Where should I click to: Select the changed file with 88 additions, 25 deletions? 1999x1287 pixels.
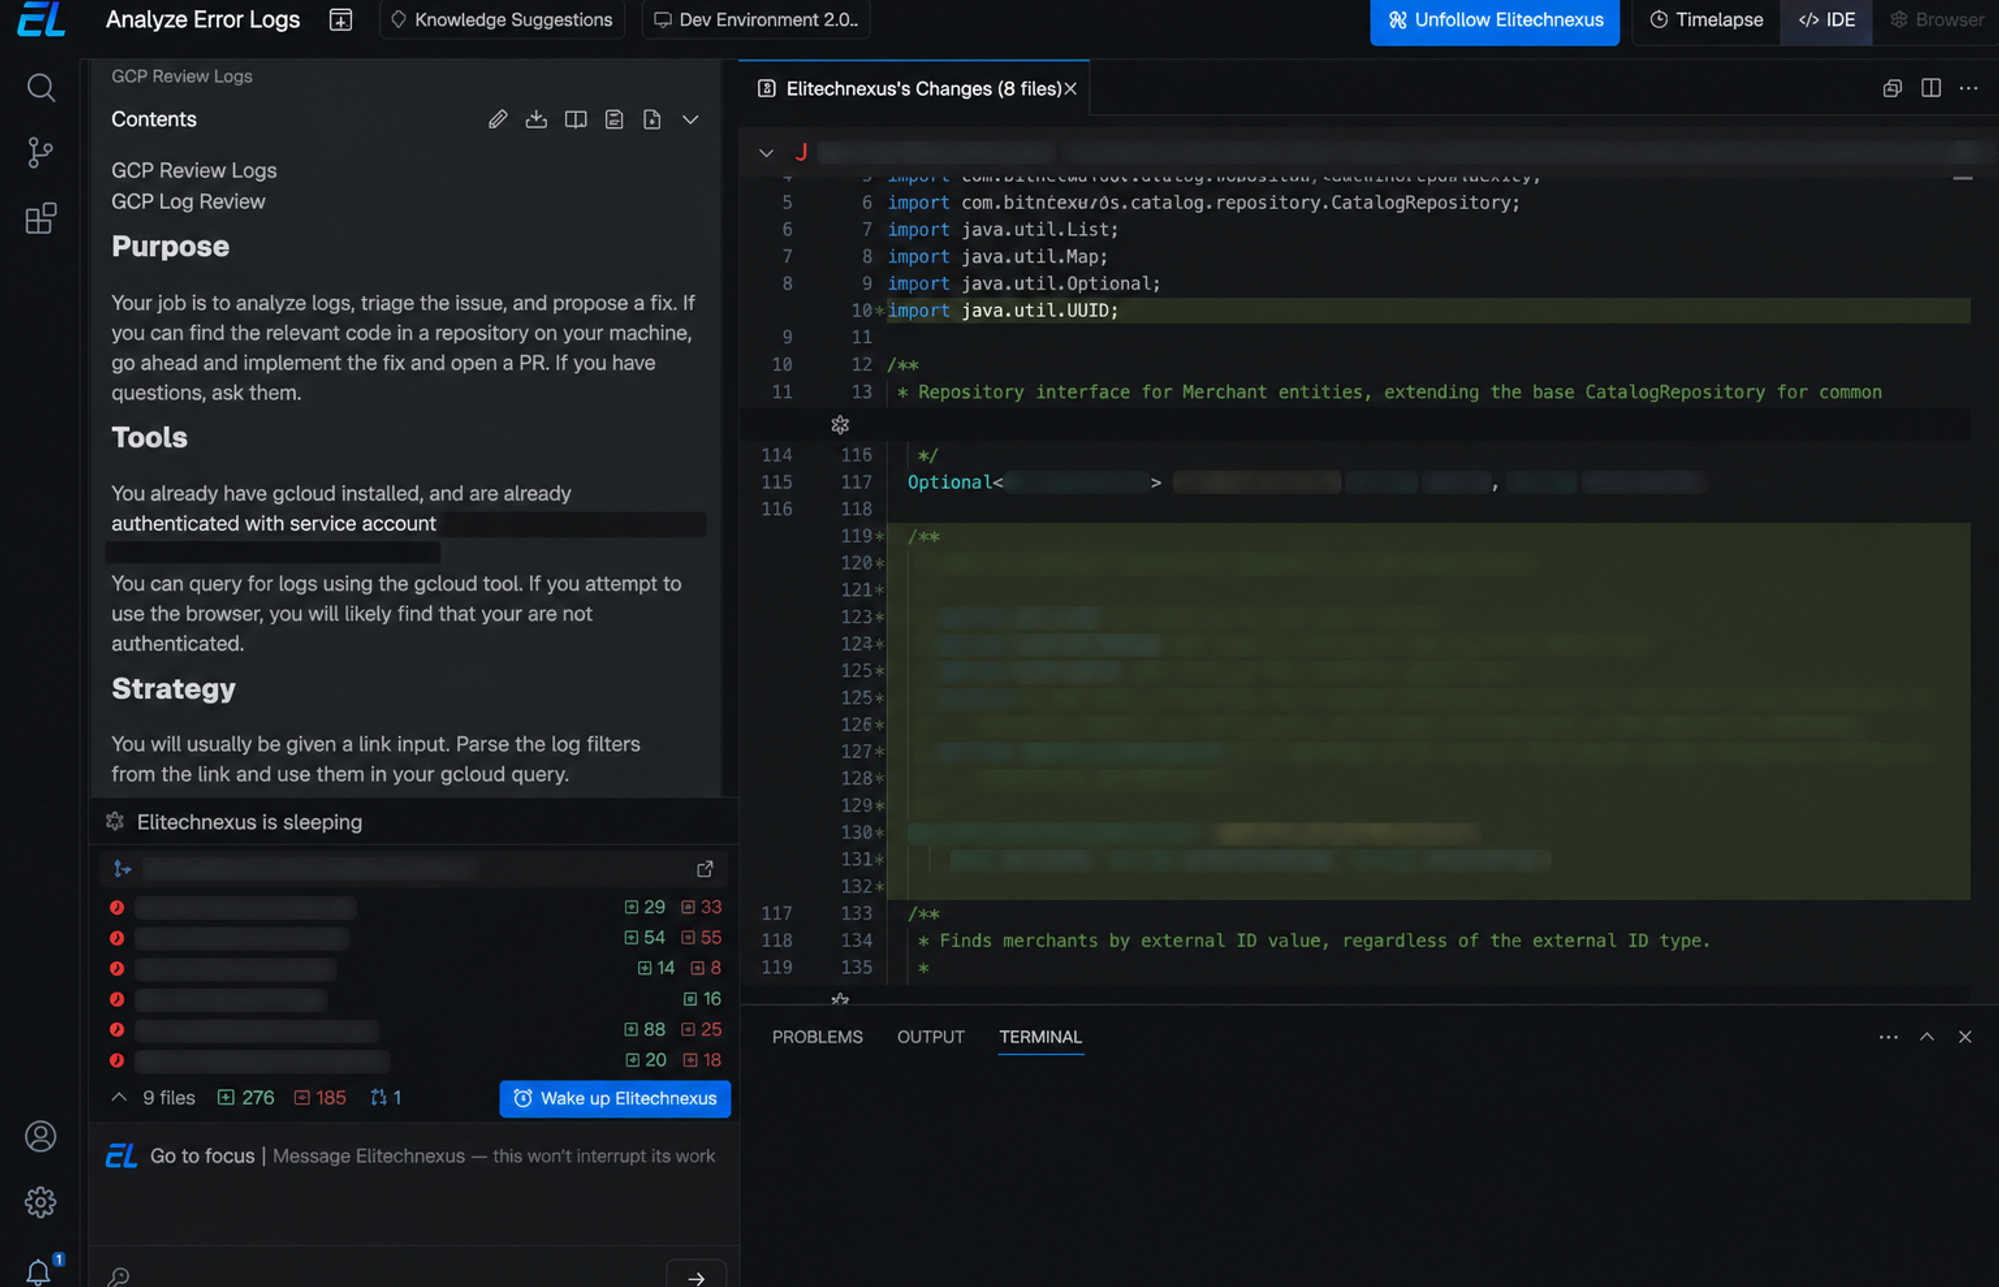click(415, 1029)
